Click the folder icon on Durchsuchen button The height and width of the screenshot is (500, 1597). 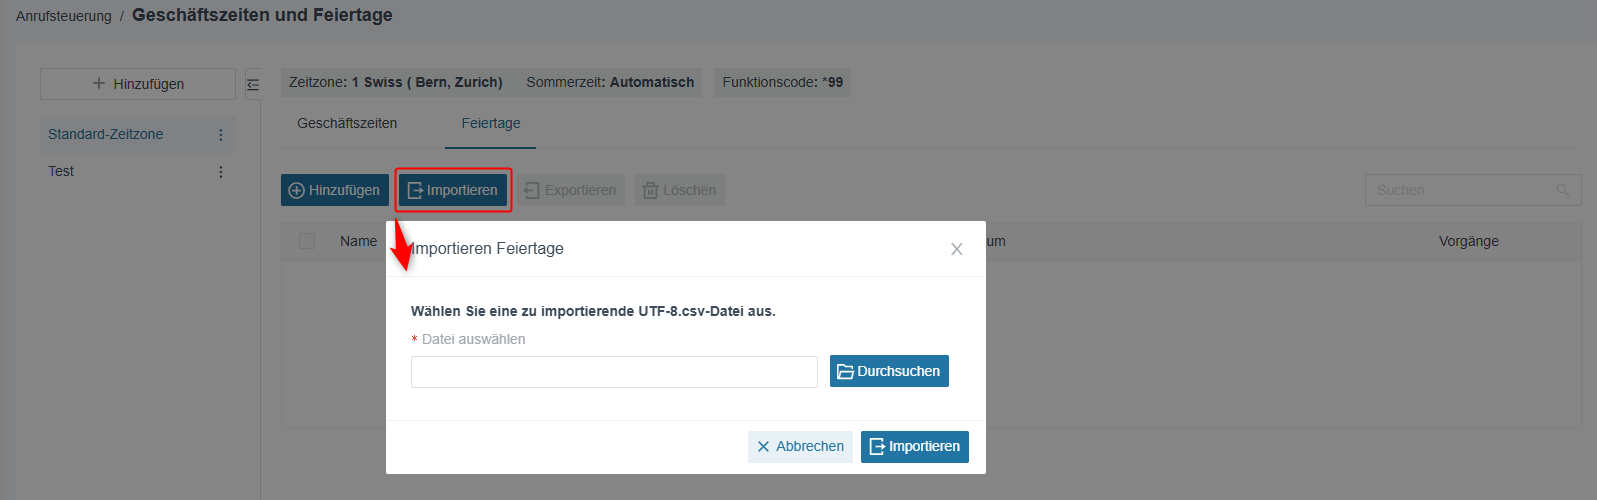click(845, 372)
